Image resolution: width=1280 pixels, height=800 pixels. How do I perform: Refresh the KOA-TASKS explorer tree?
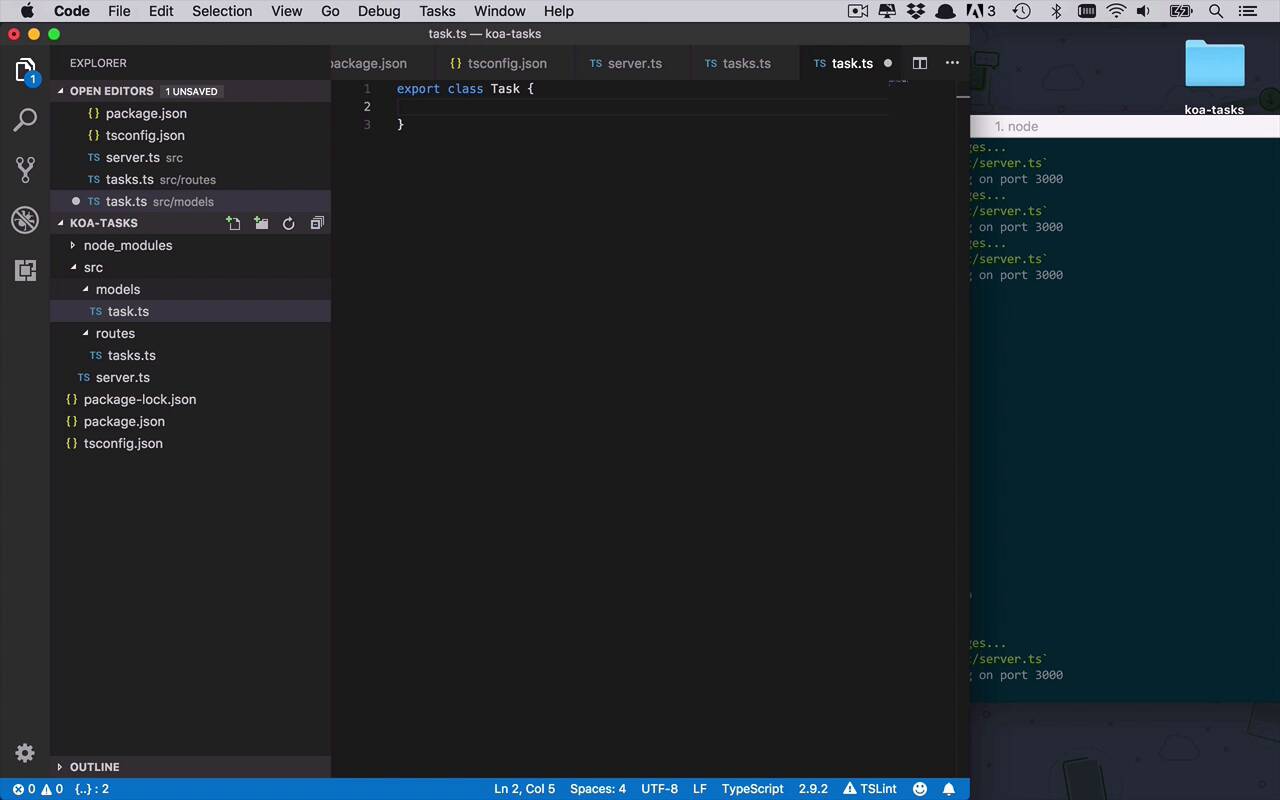(x=289, y=223)
